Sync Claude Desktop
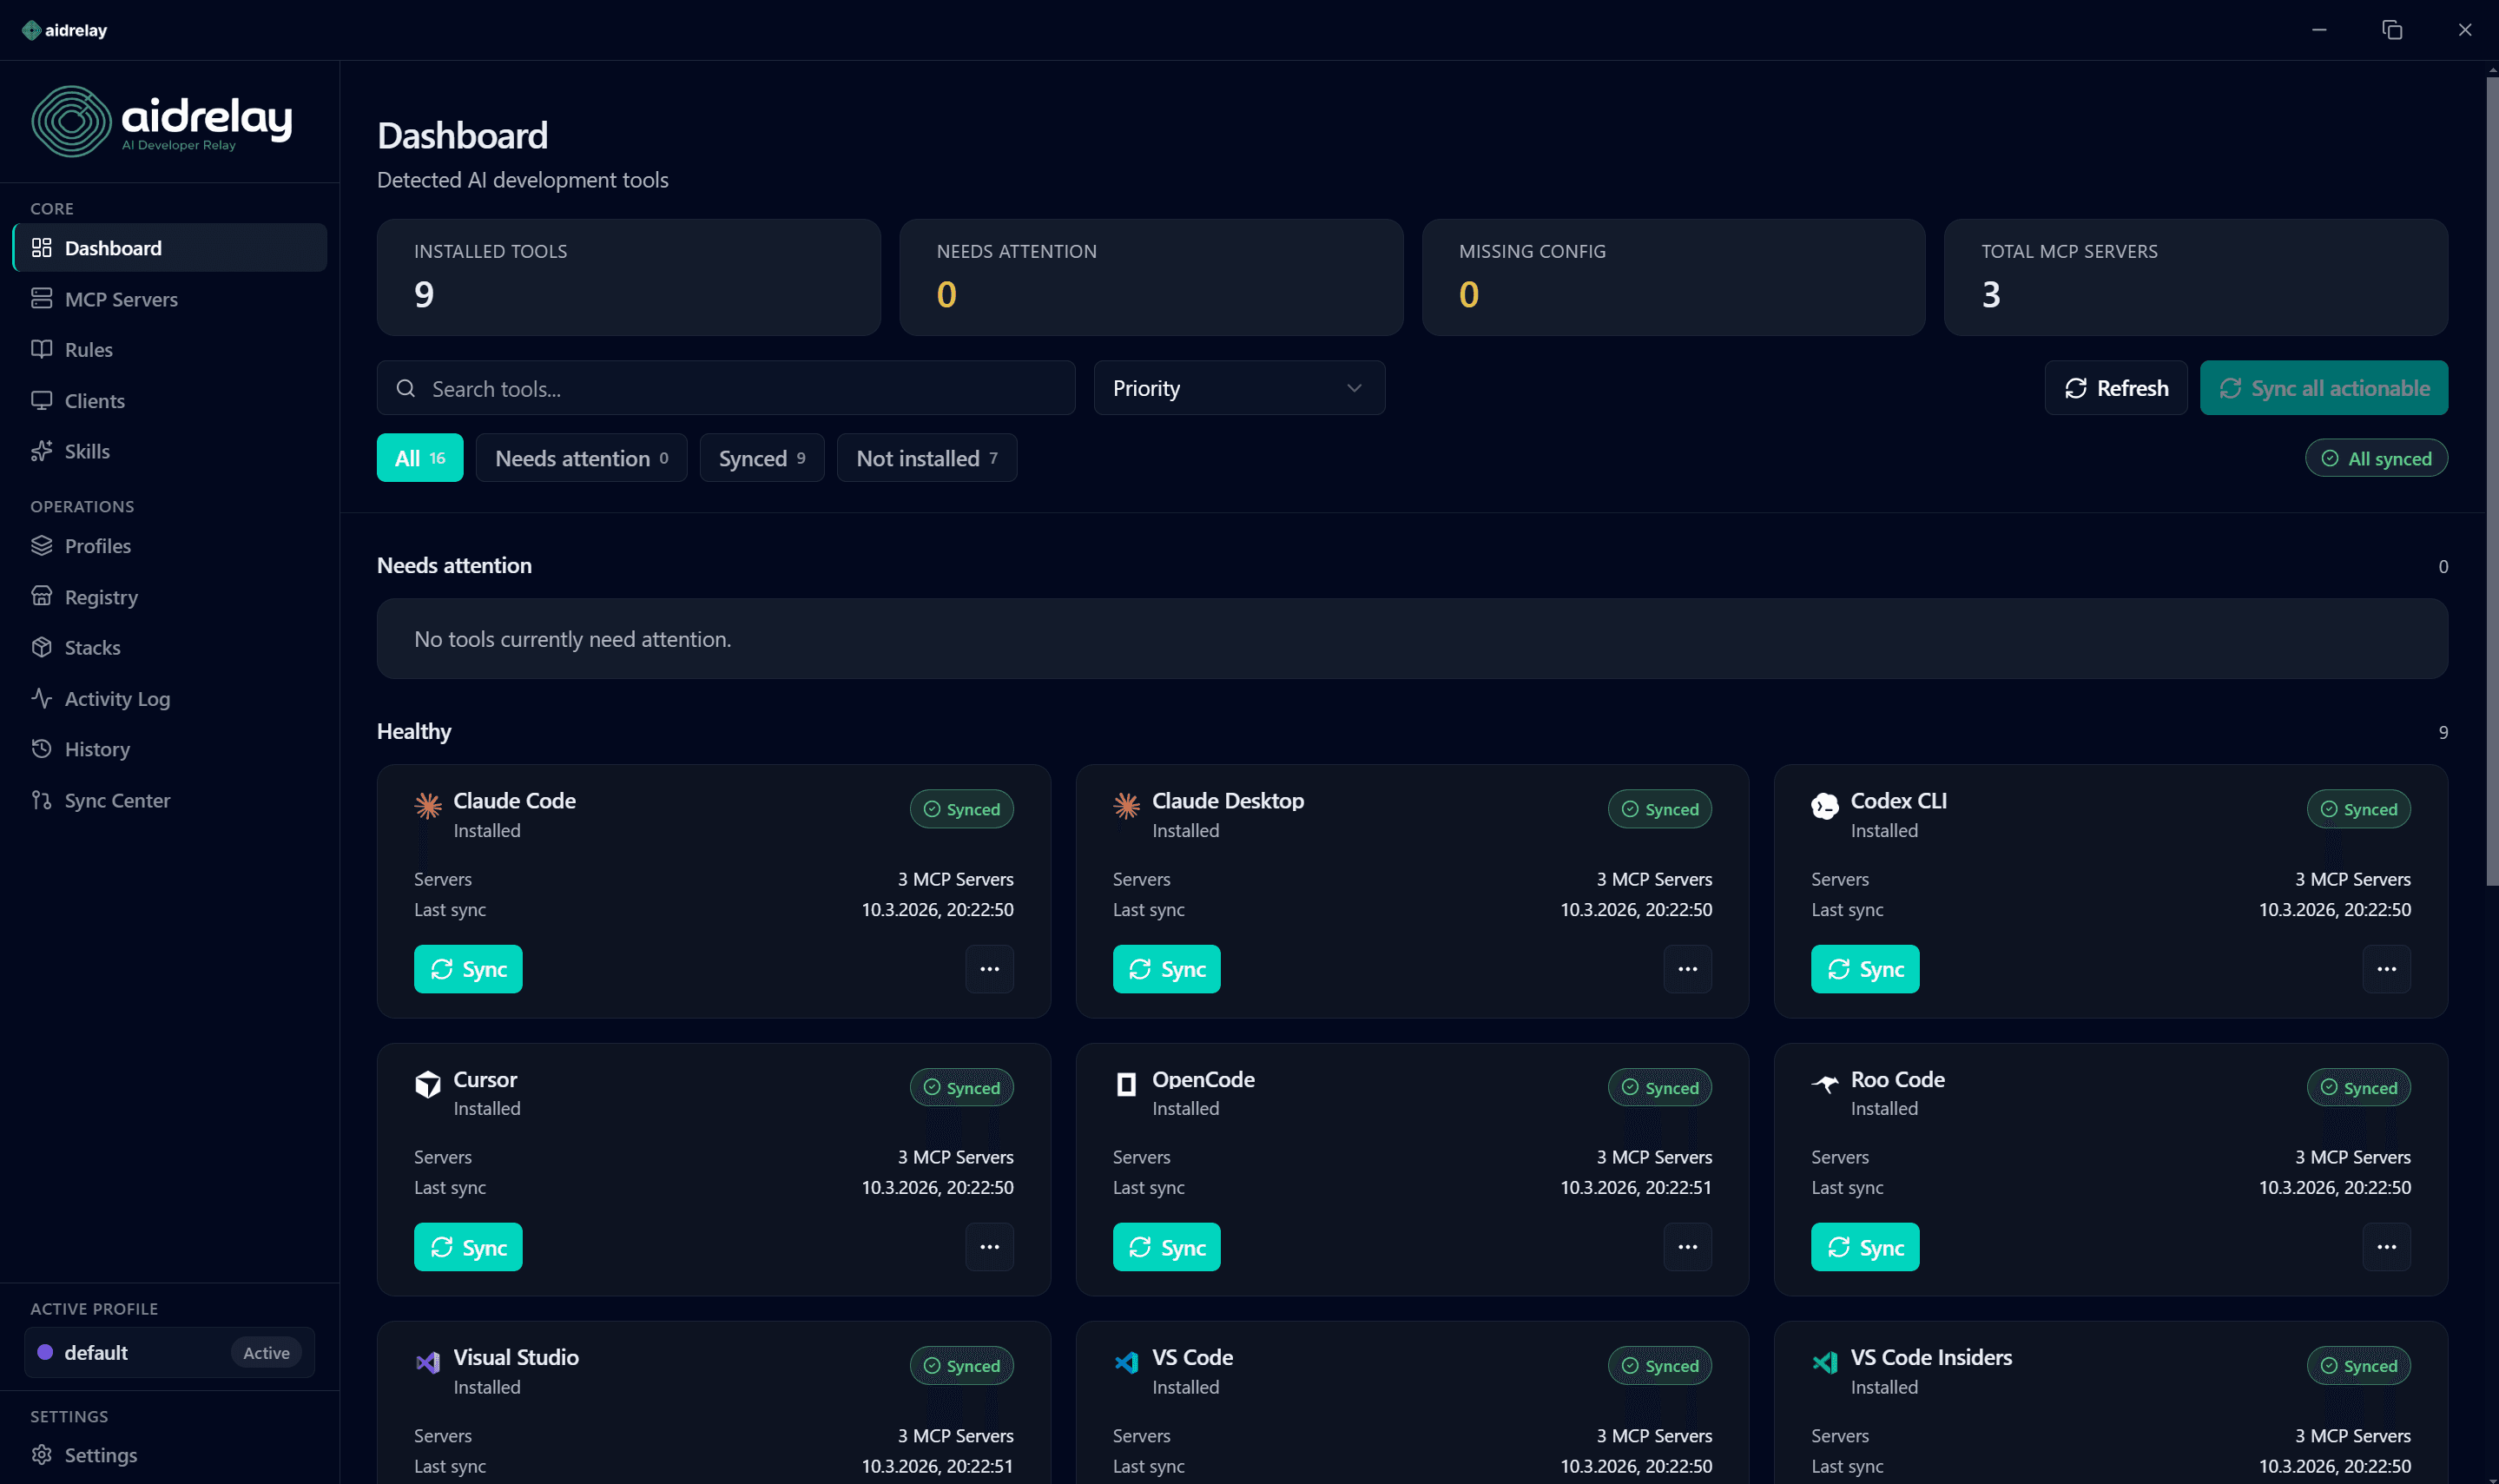This screenshot has height=1484, width=2499. click(x=1166, y=969)
